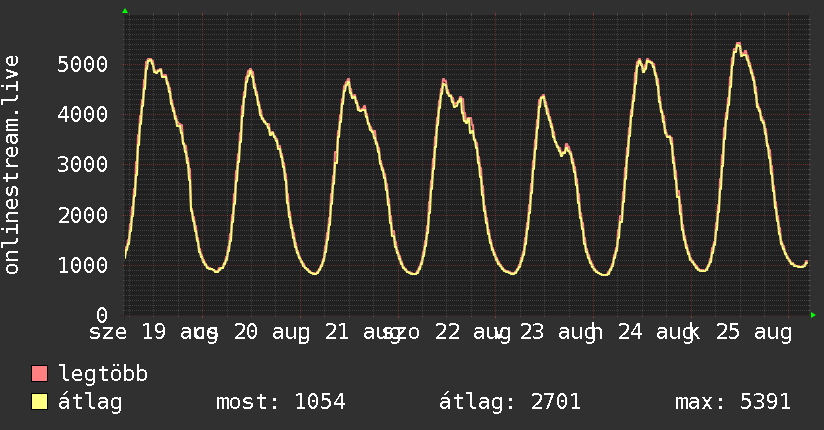Screen dimensions: 824x430
Task: Click the 5000 y-axis label
Action: (83, 64)
